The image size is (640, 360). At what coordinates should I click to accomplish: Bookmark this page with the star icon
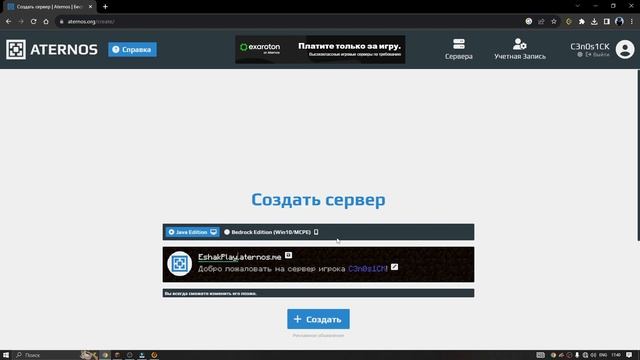point(554,21)
